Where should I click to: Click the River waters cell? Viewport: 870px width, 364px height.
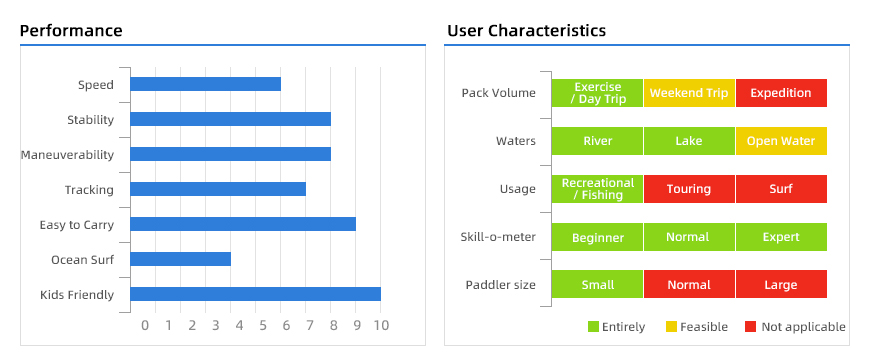pyautogui.click(x=597, y=141)
